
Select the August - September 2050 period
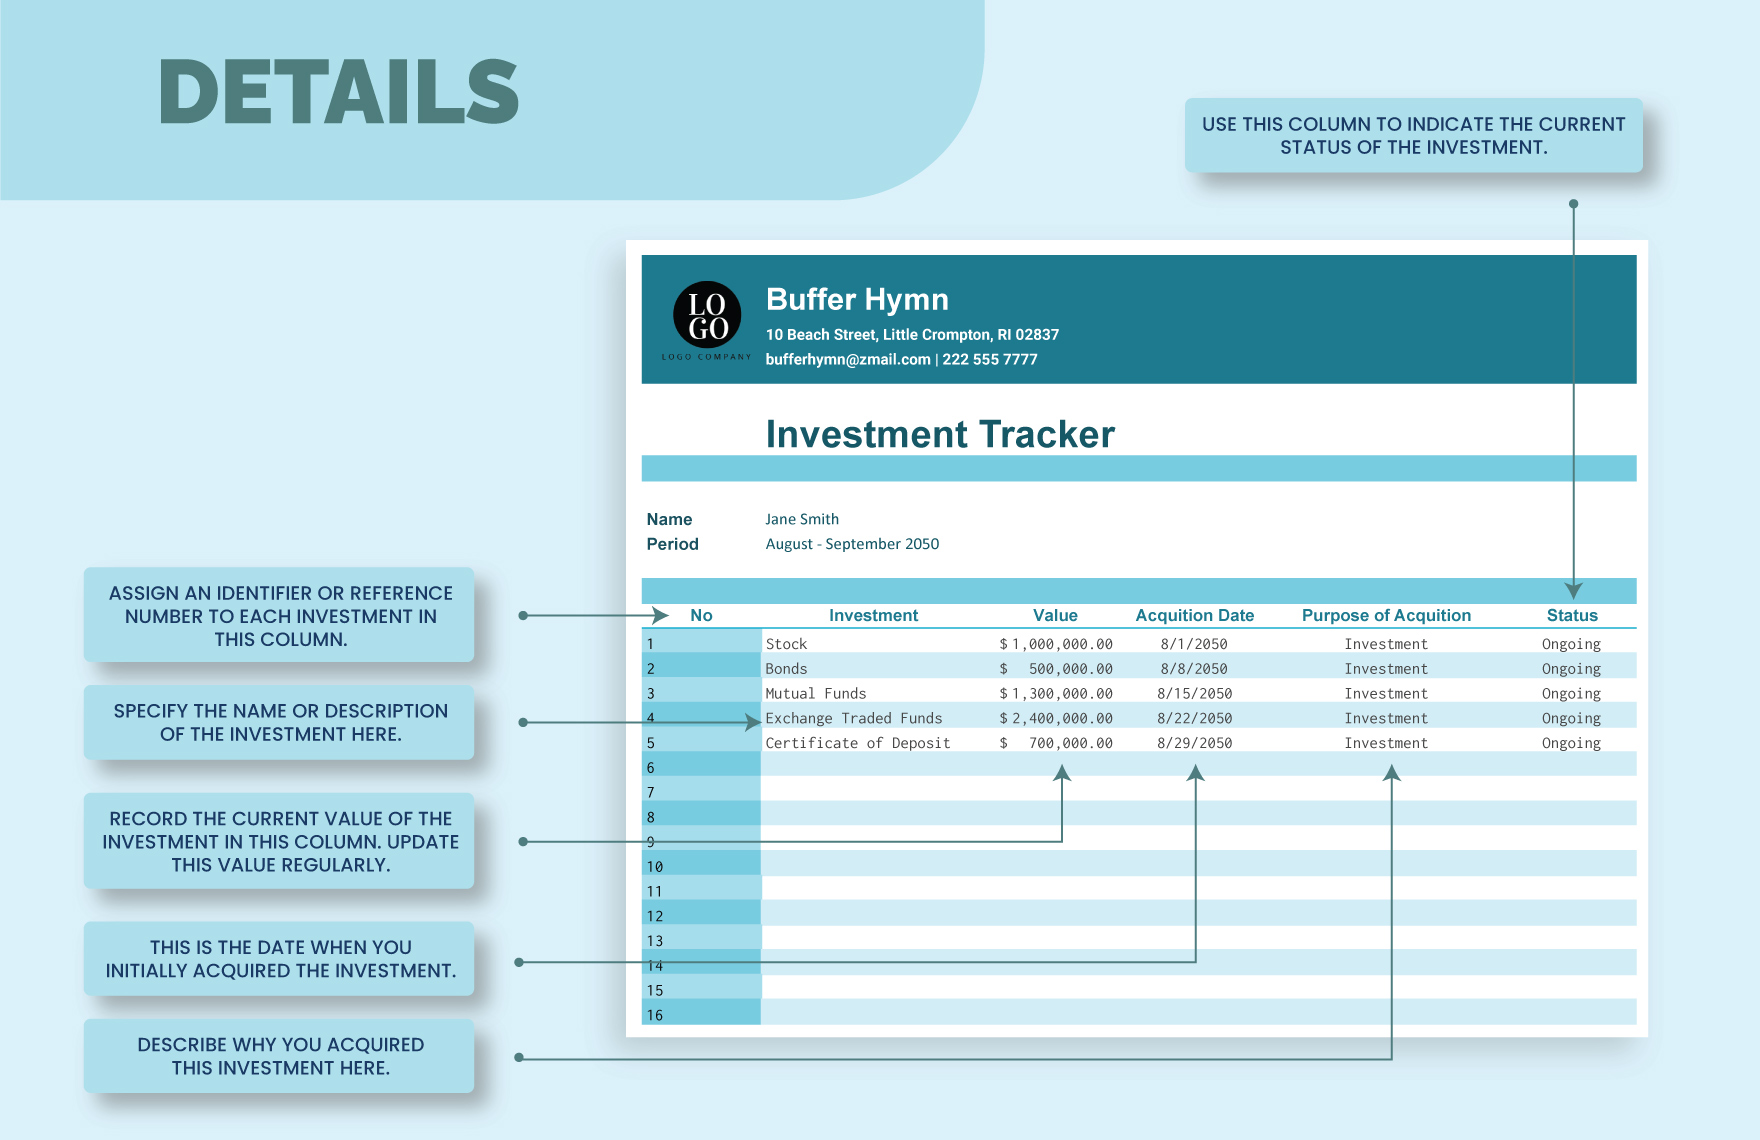852,544
